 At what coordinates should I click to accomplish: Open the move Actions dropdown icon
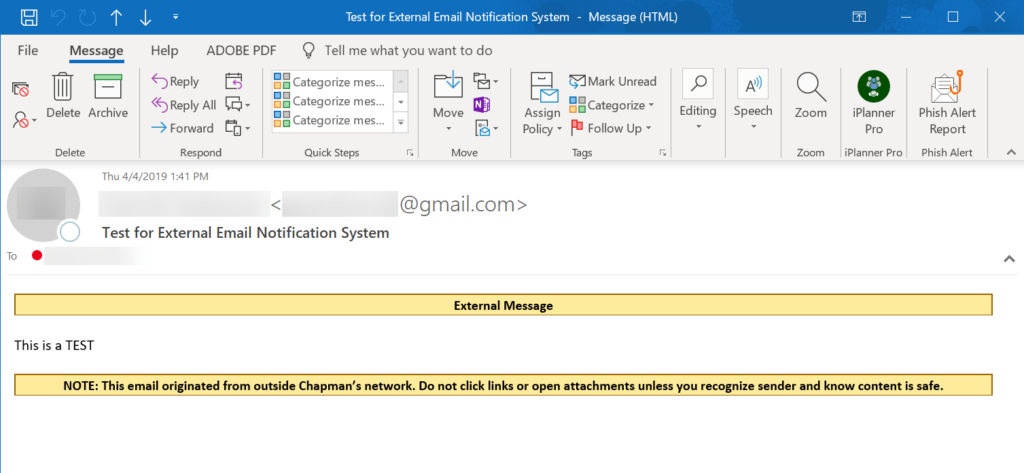485,128
